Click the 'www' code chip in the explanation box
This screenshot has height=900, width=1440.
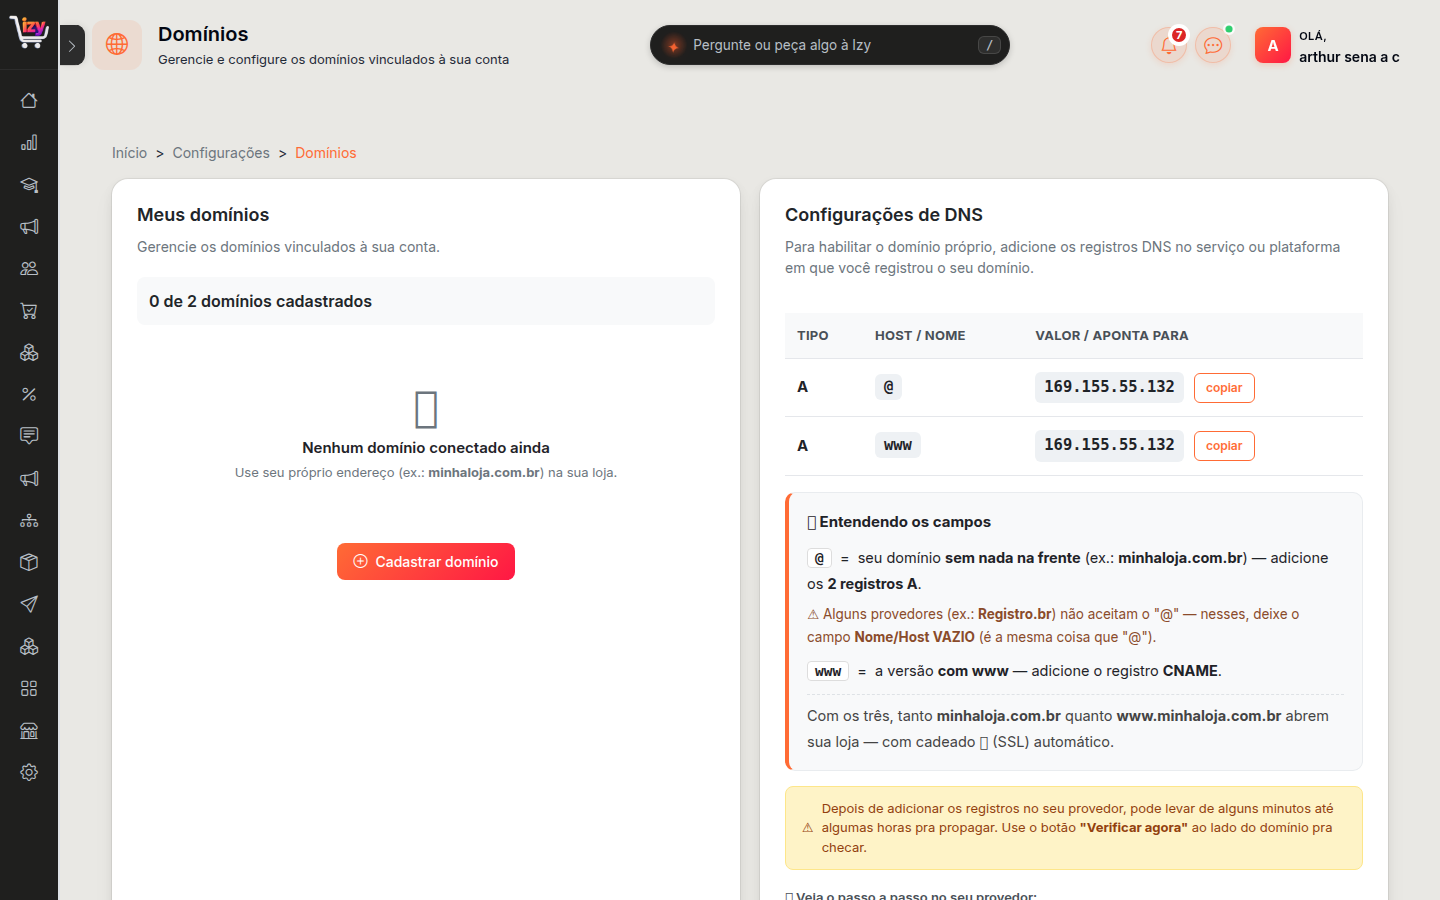[x=828, y=671]
